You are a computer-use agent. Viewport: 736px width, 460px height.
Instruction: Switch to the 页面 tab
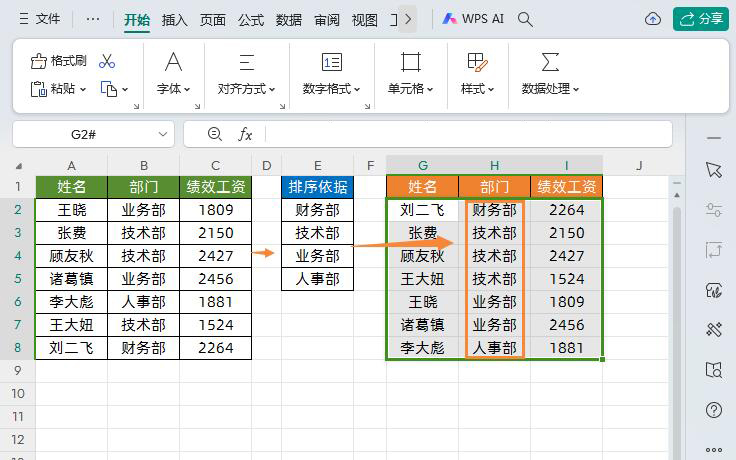pyautogui.click(x=213, y=20)
